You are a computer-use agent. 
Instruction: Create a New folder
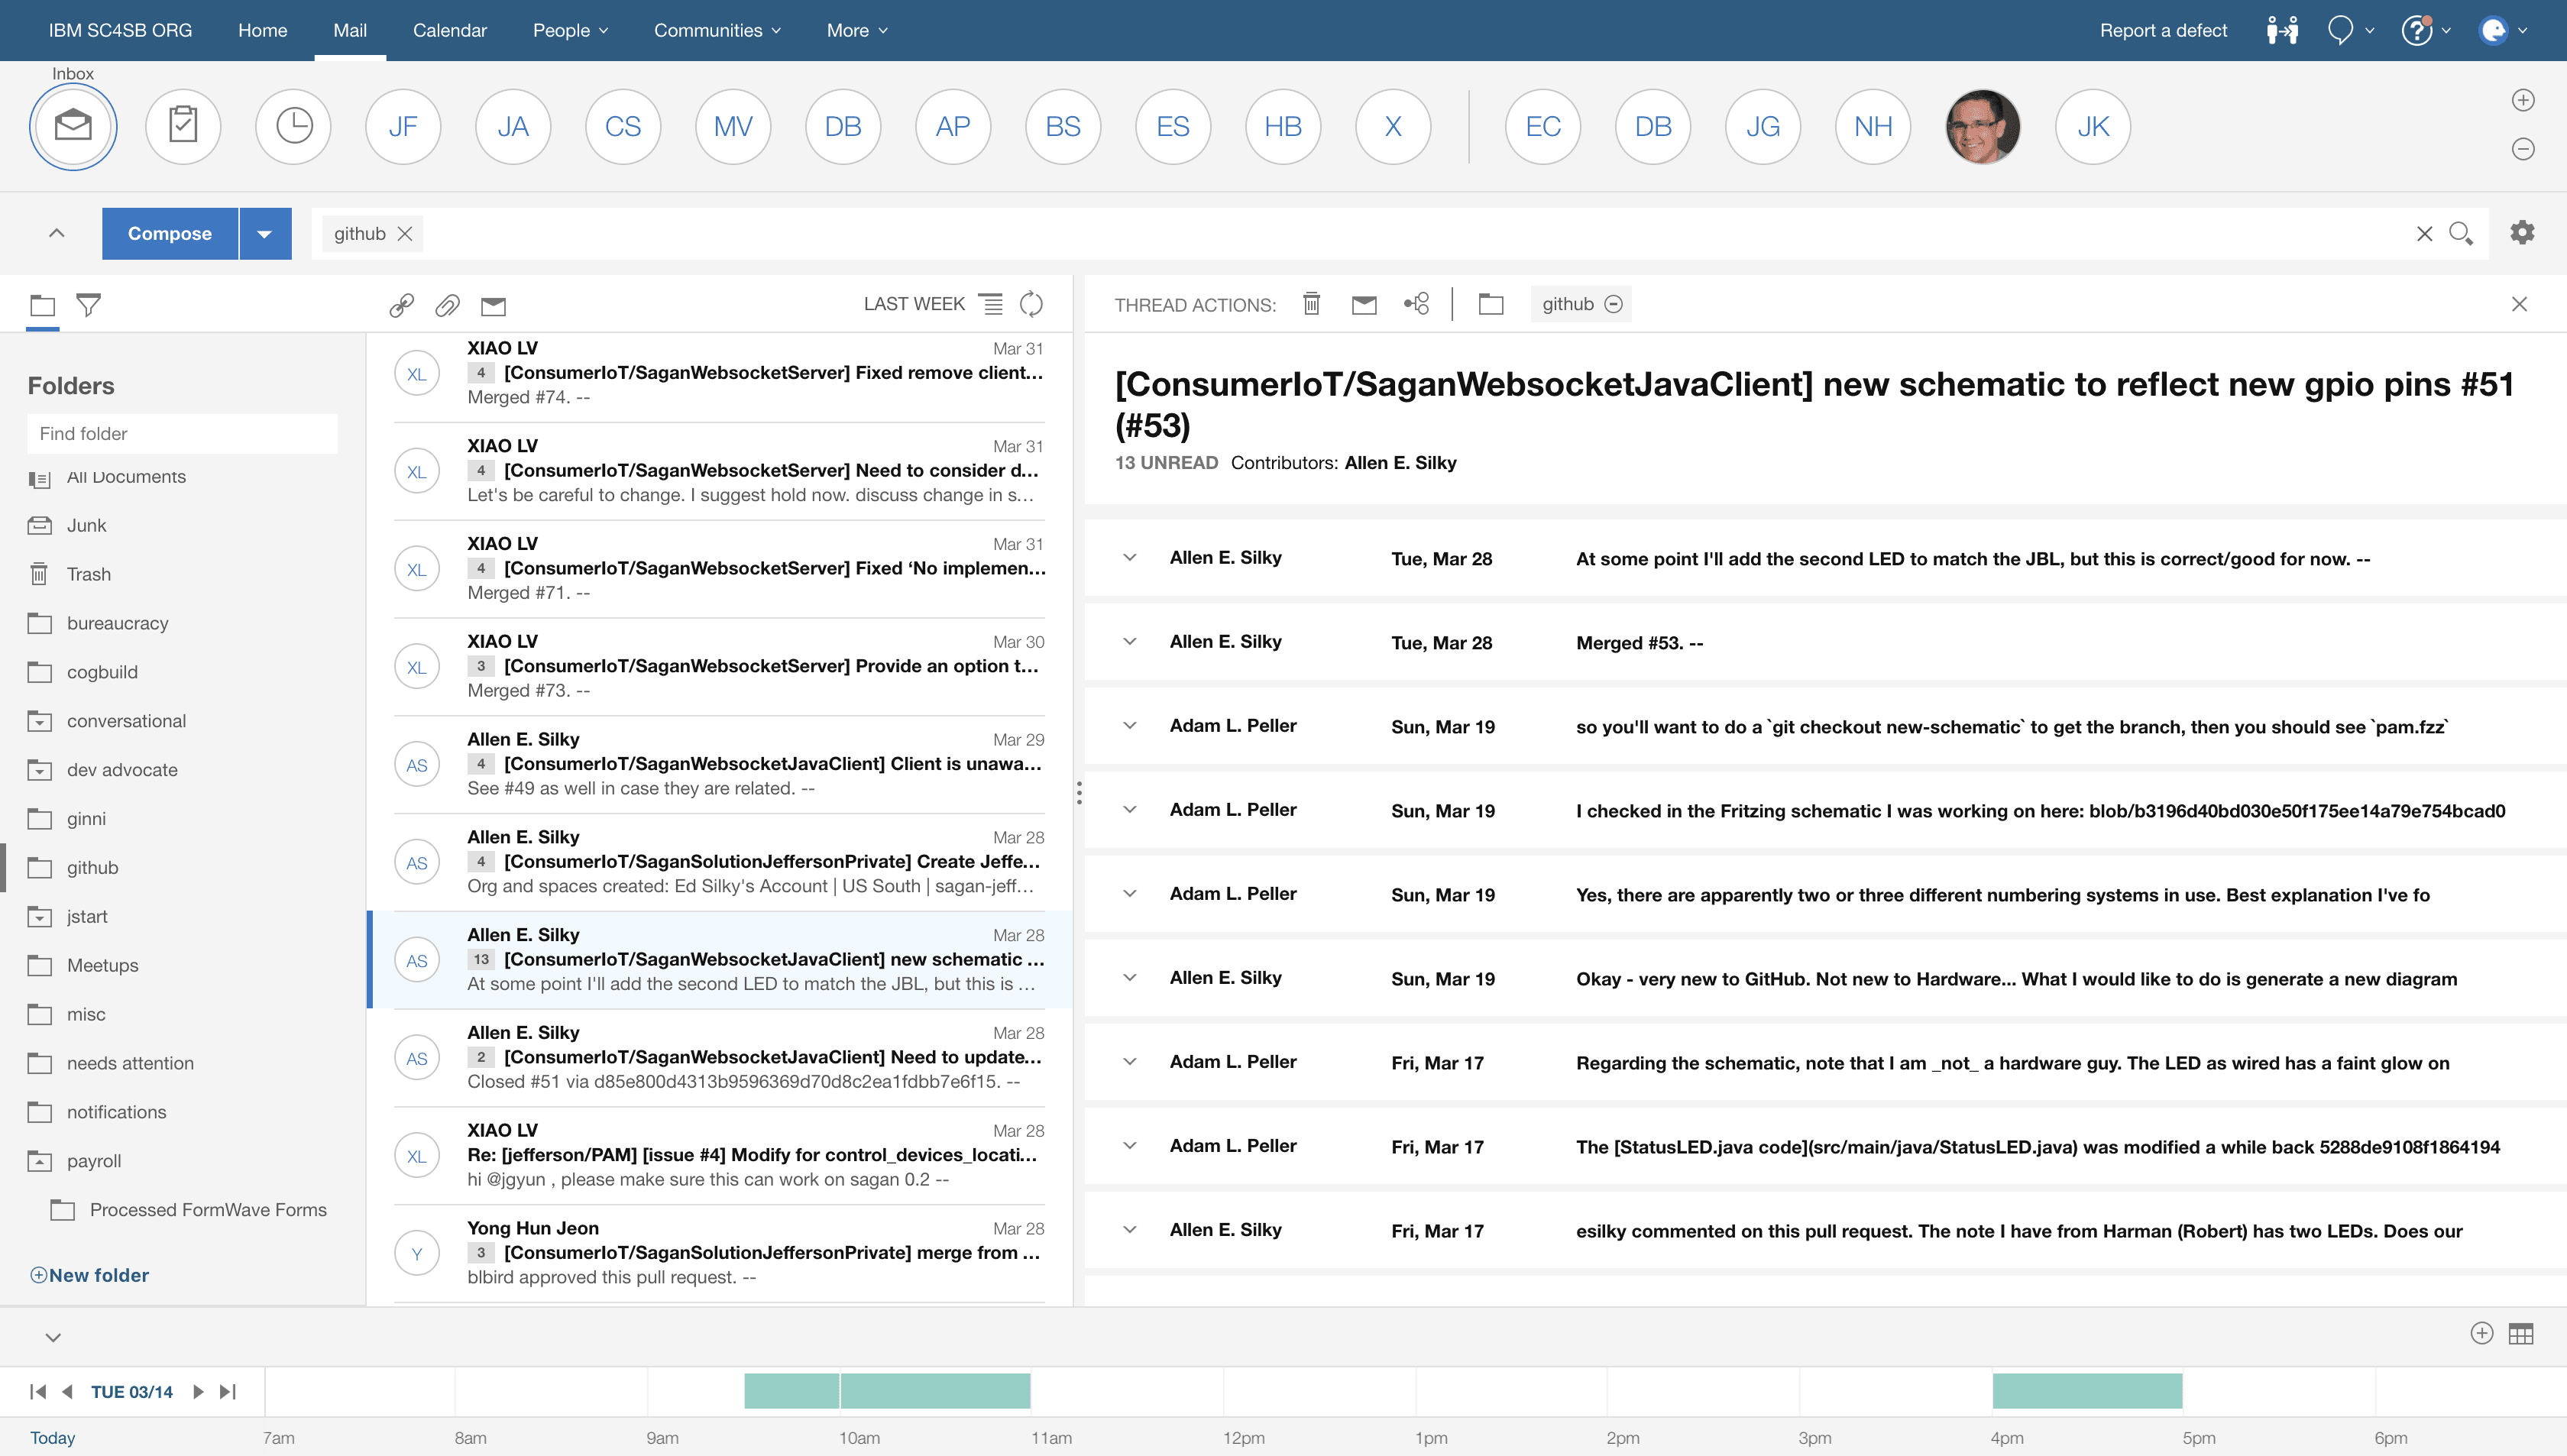click(x=90, y=1275)
